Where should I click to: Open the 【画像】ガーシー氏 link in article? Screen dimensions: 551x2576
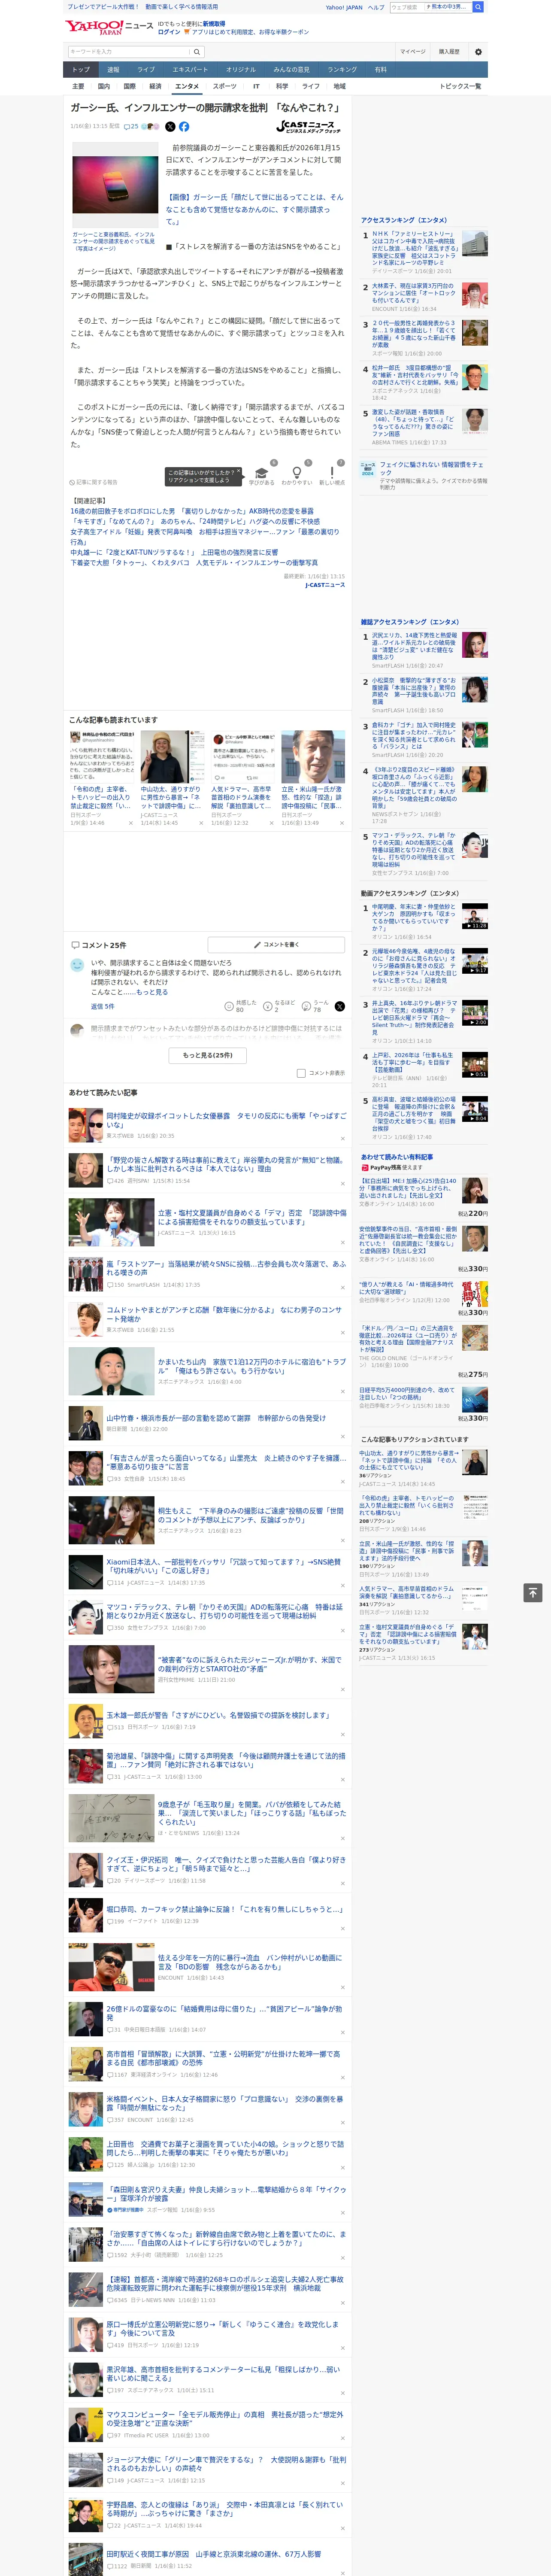pyautogui.click(x=254, y=209)
